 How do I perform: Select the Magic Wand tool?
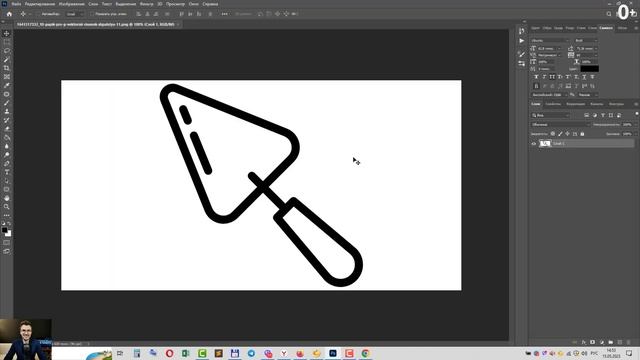(x=7, y=60)
